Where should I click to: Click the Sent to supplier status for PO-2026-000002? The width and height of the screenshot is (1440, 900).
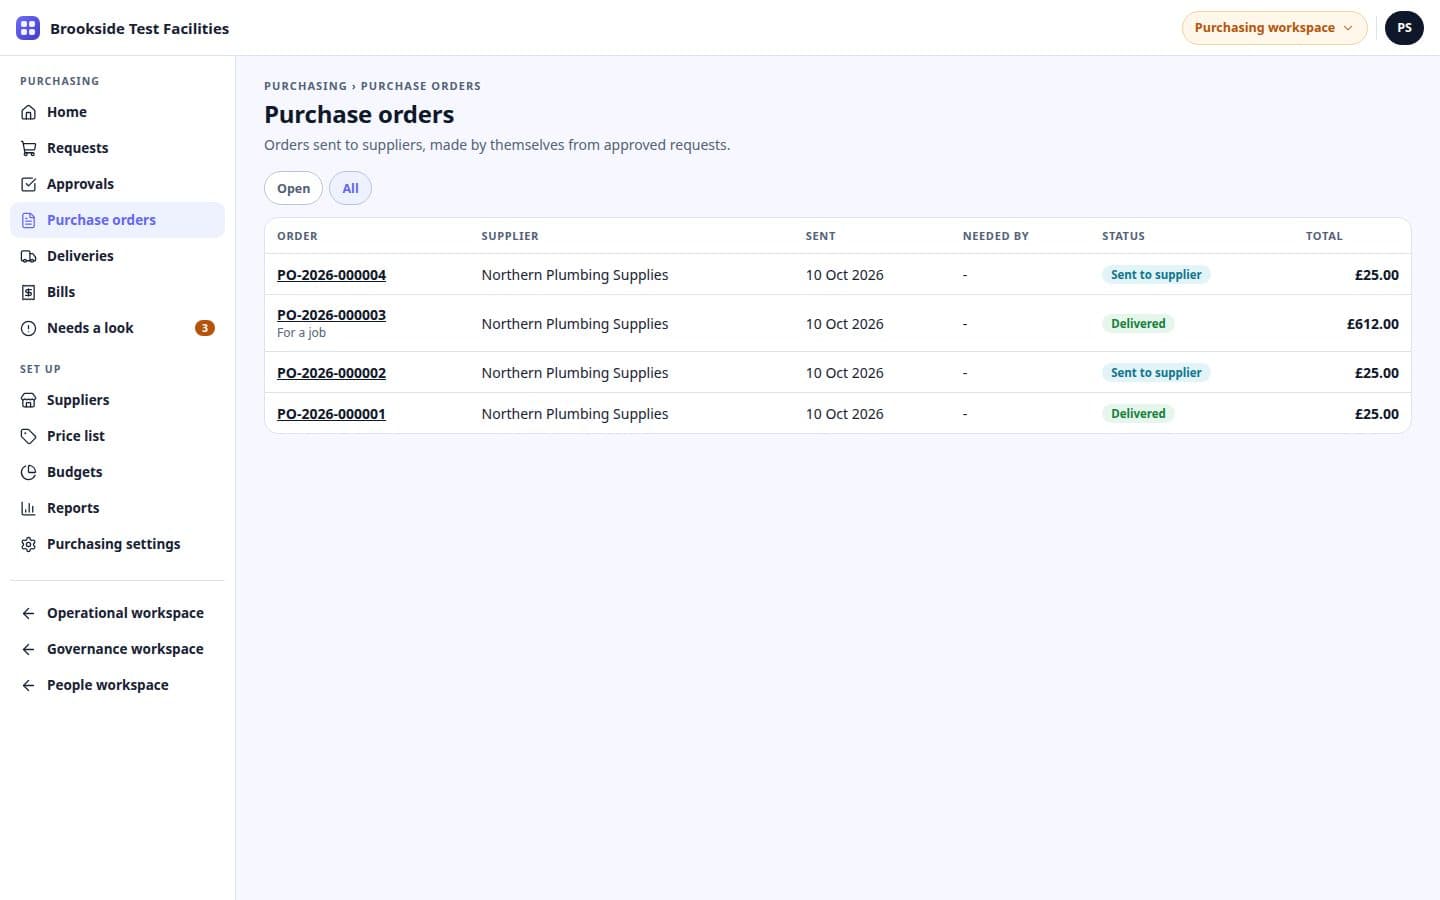coord(1156,373)
